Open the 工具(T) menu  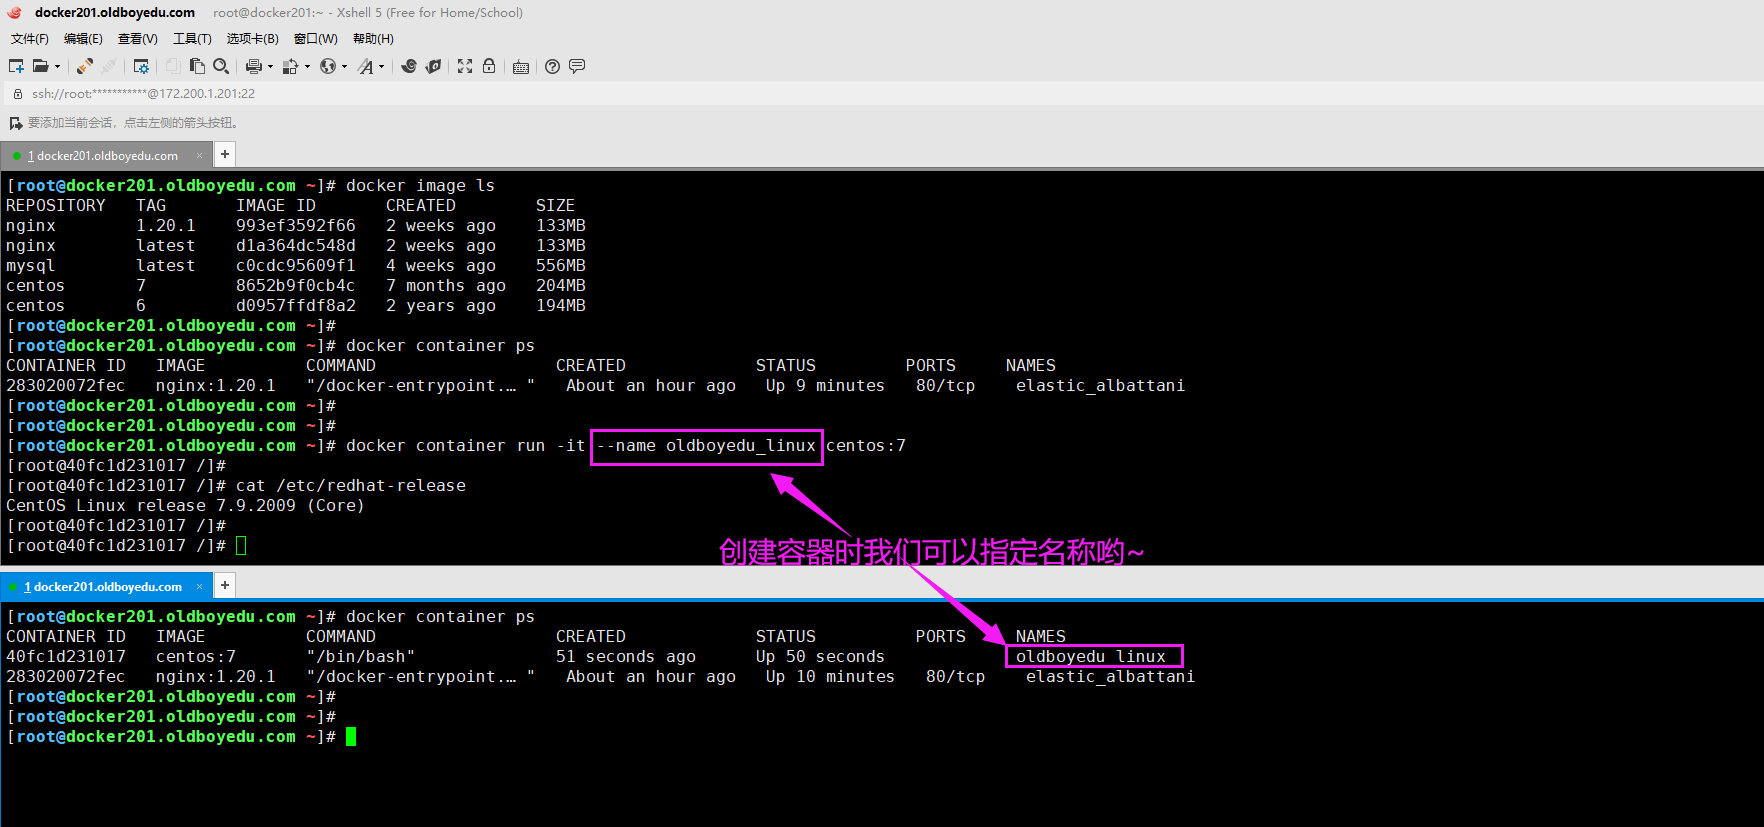(x=192, y=38)
